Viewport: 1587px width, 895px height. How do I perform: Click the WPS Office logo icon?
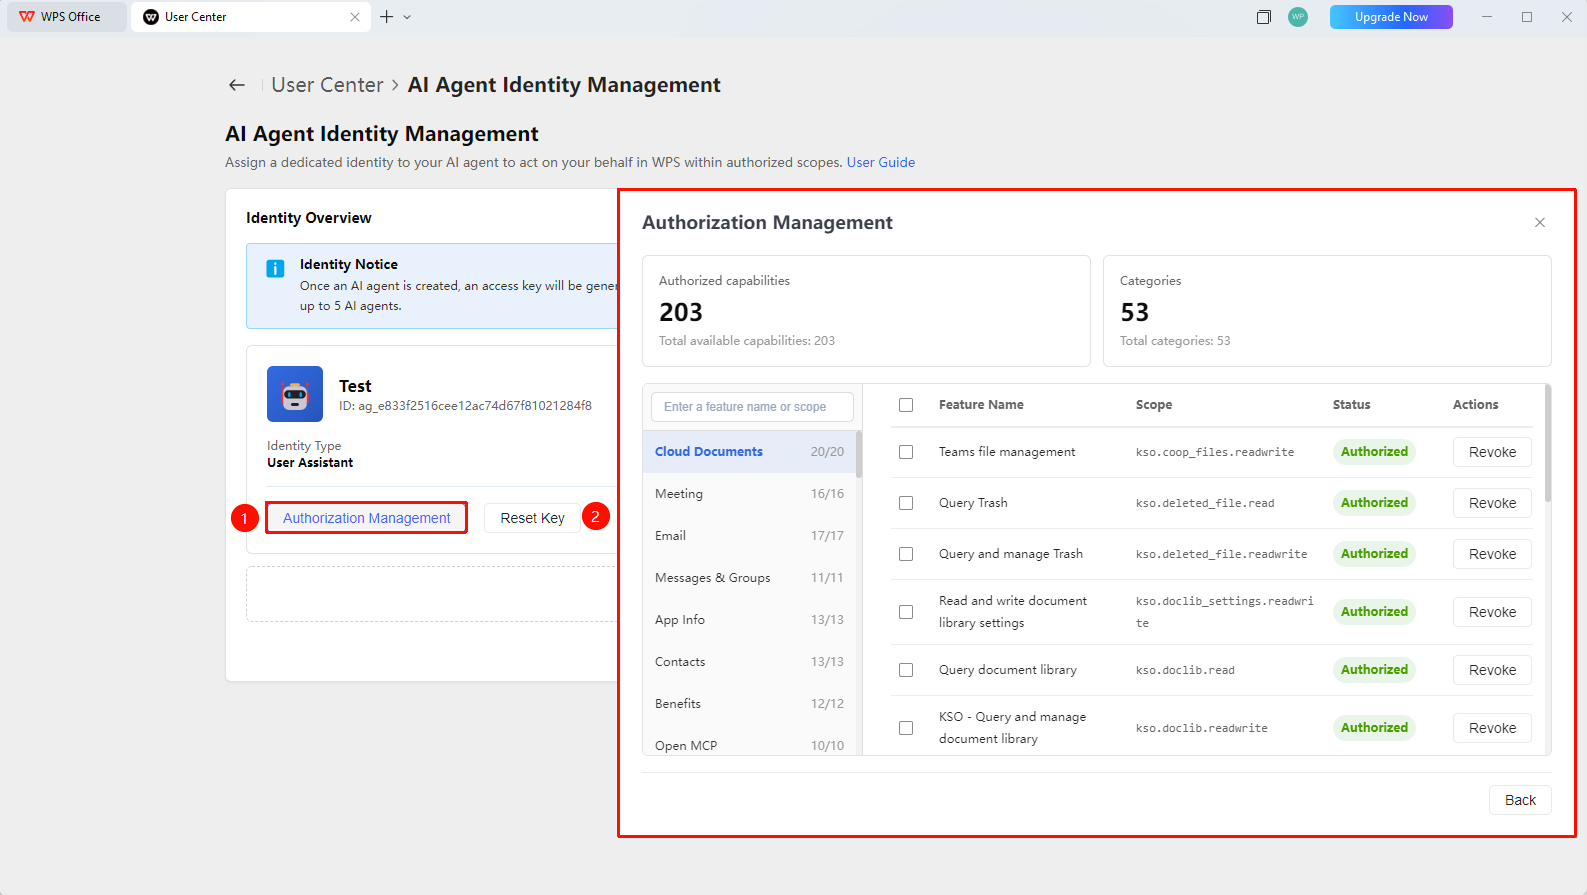click(27, 17)
